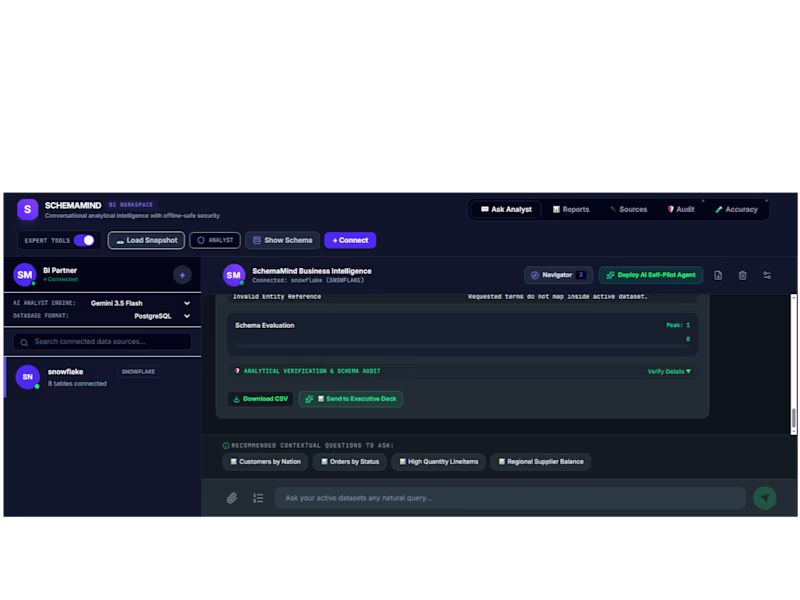Click the BI Partner SM avatar
Image resolution: width=800 pixels, height=600 pixels.
[x=24, y=275]
